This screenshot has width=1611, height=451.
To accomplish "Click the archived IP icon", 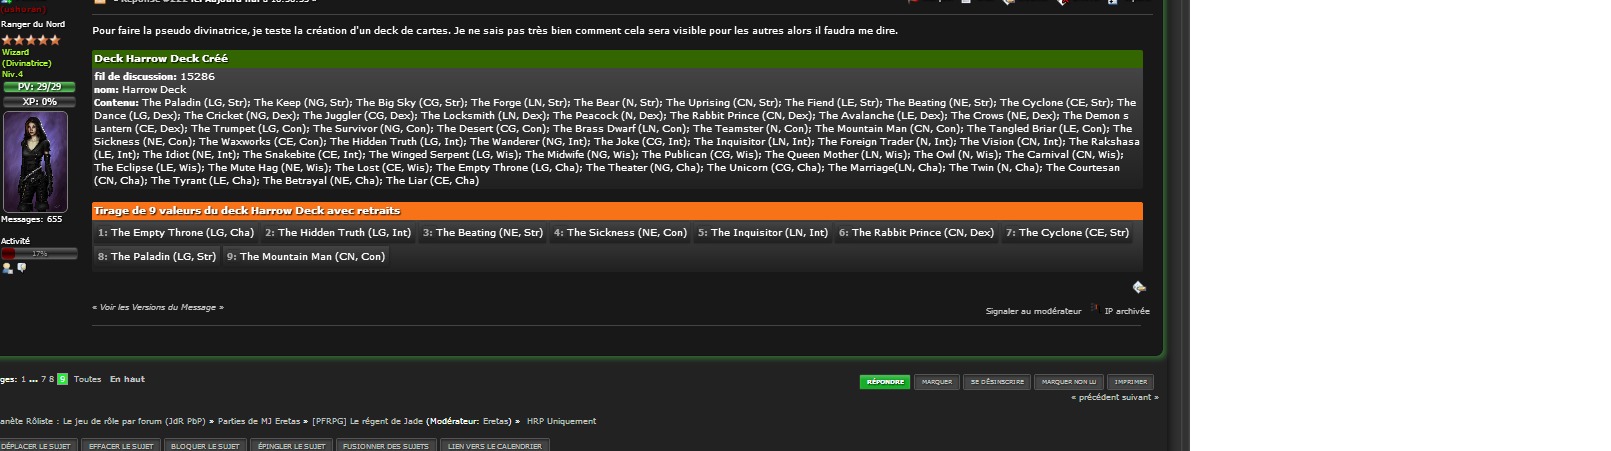I will 1095,310.
